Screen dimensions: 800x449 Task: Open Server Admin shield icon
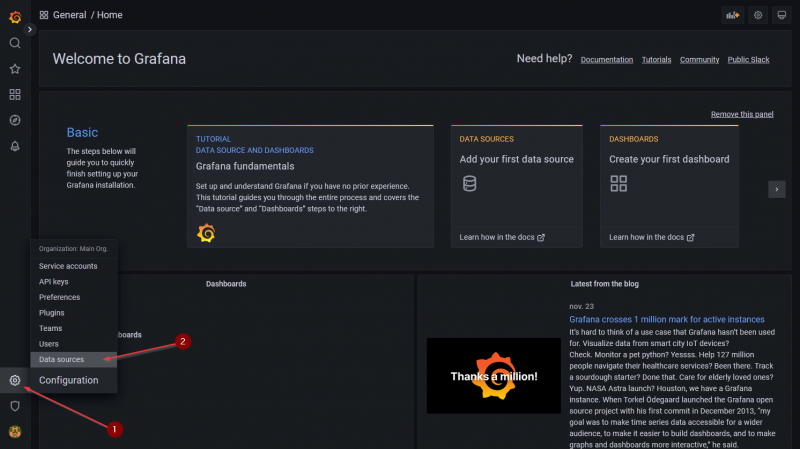(15, 406)
